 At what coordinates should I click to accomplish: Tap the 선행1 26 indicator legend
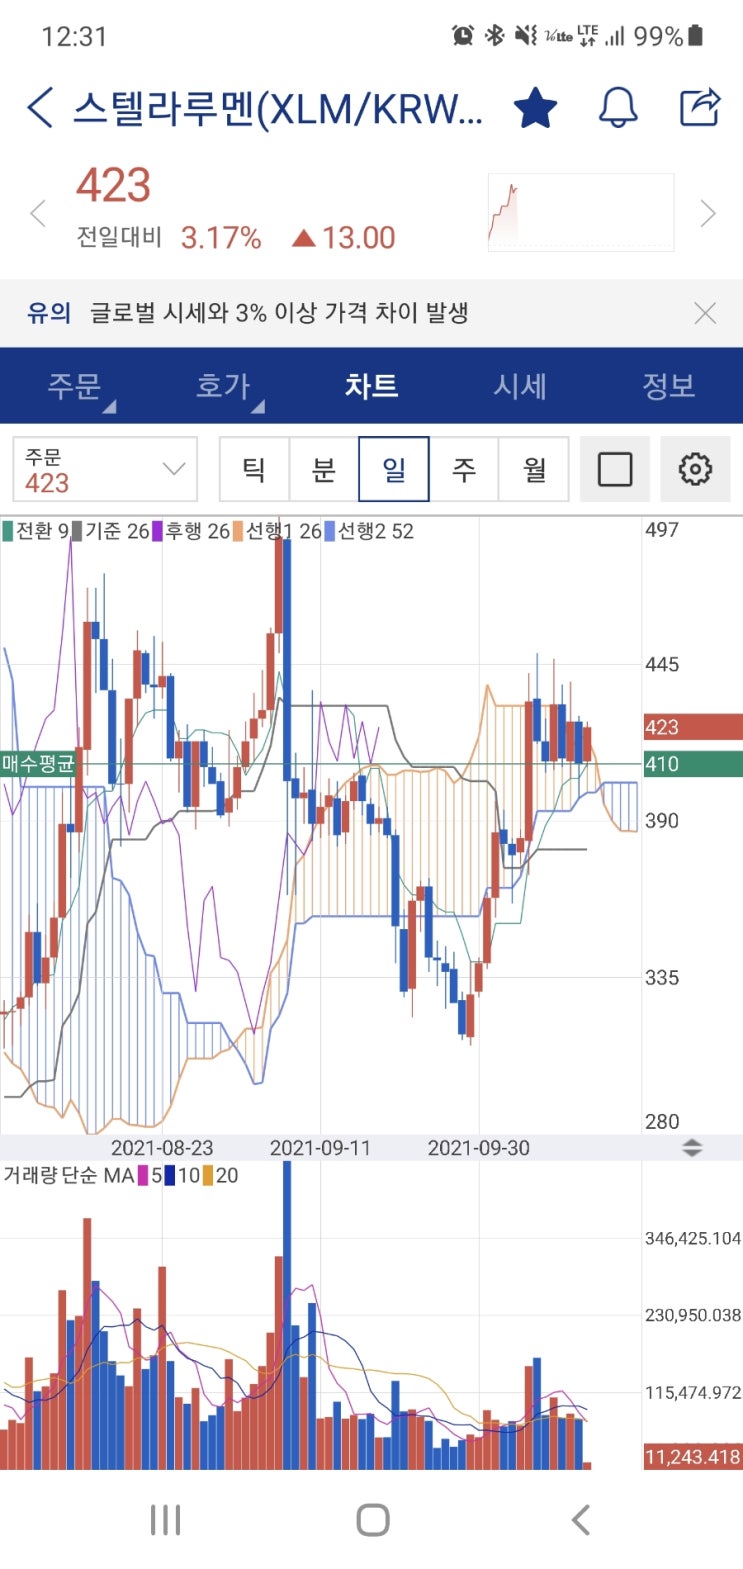pos(277,531)
